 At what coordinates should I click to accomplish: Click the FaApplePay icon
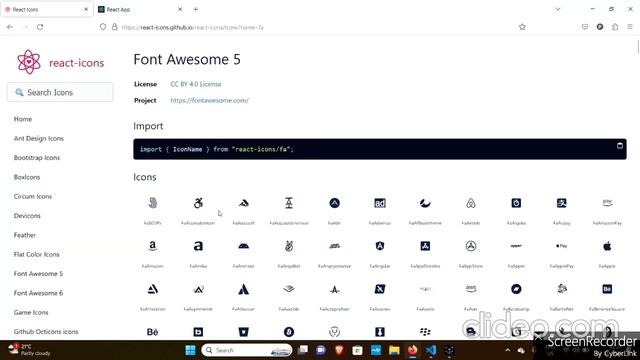click(562, 246)
